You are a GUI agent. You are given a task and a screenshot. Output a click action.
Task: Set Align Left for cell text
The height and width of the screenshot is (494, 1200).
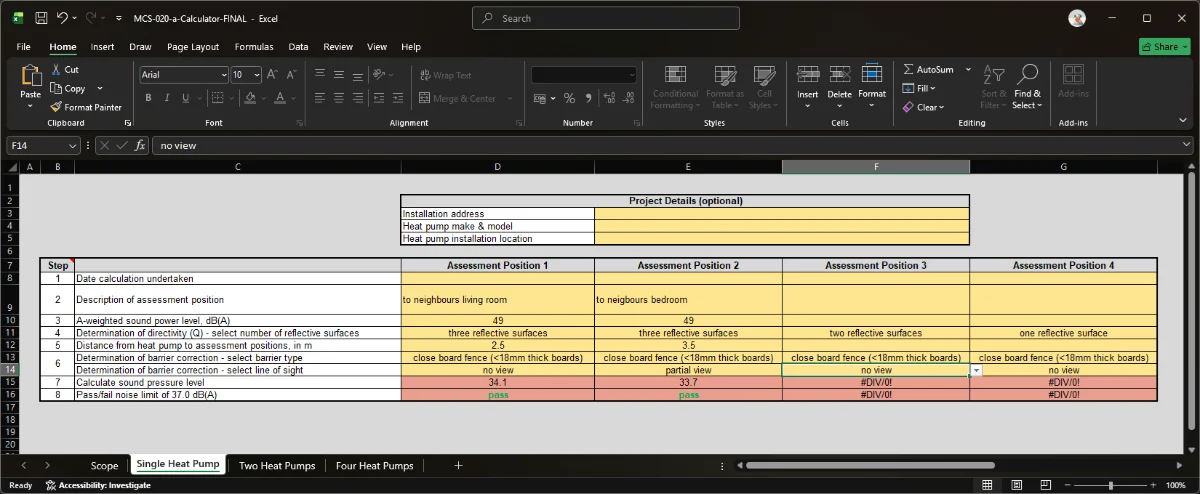tap(320, 98)
